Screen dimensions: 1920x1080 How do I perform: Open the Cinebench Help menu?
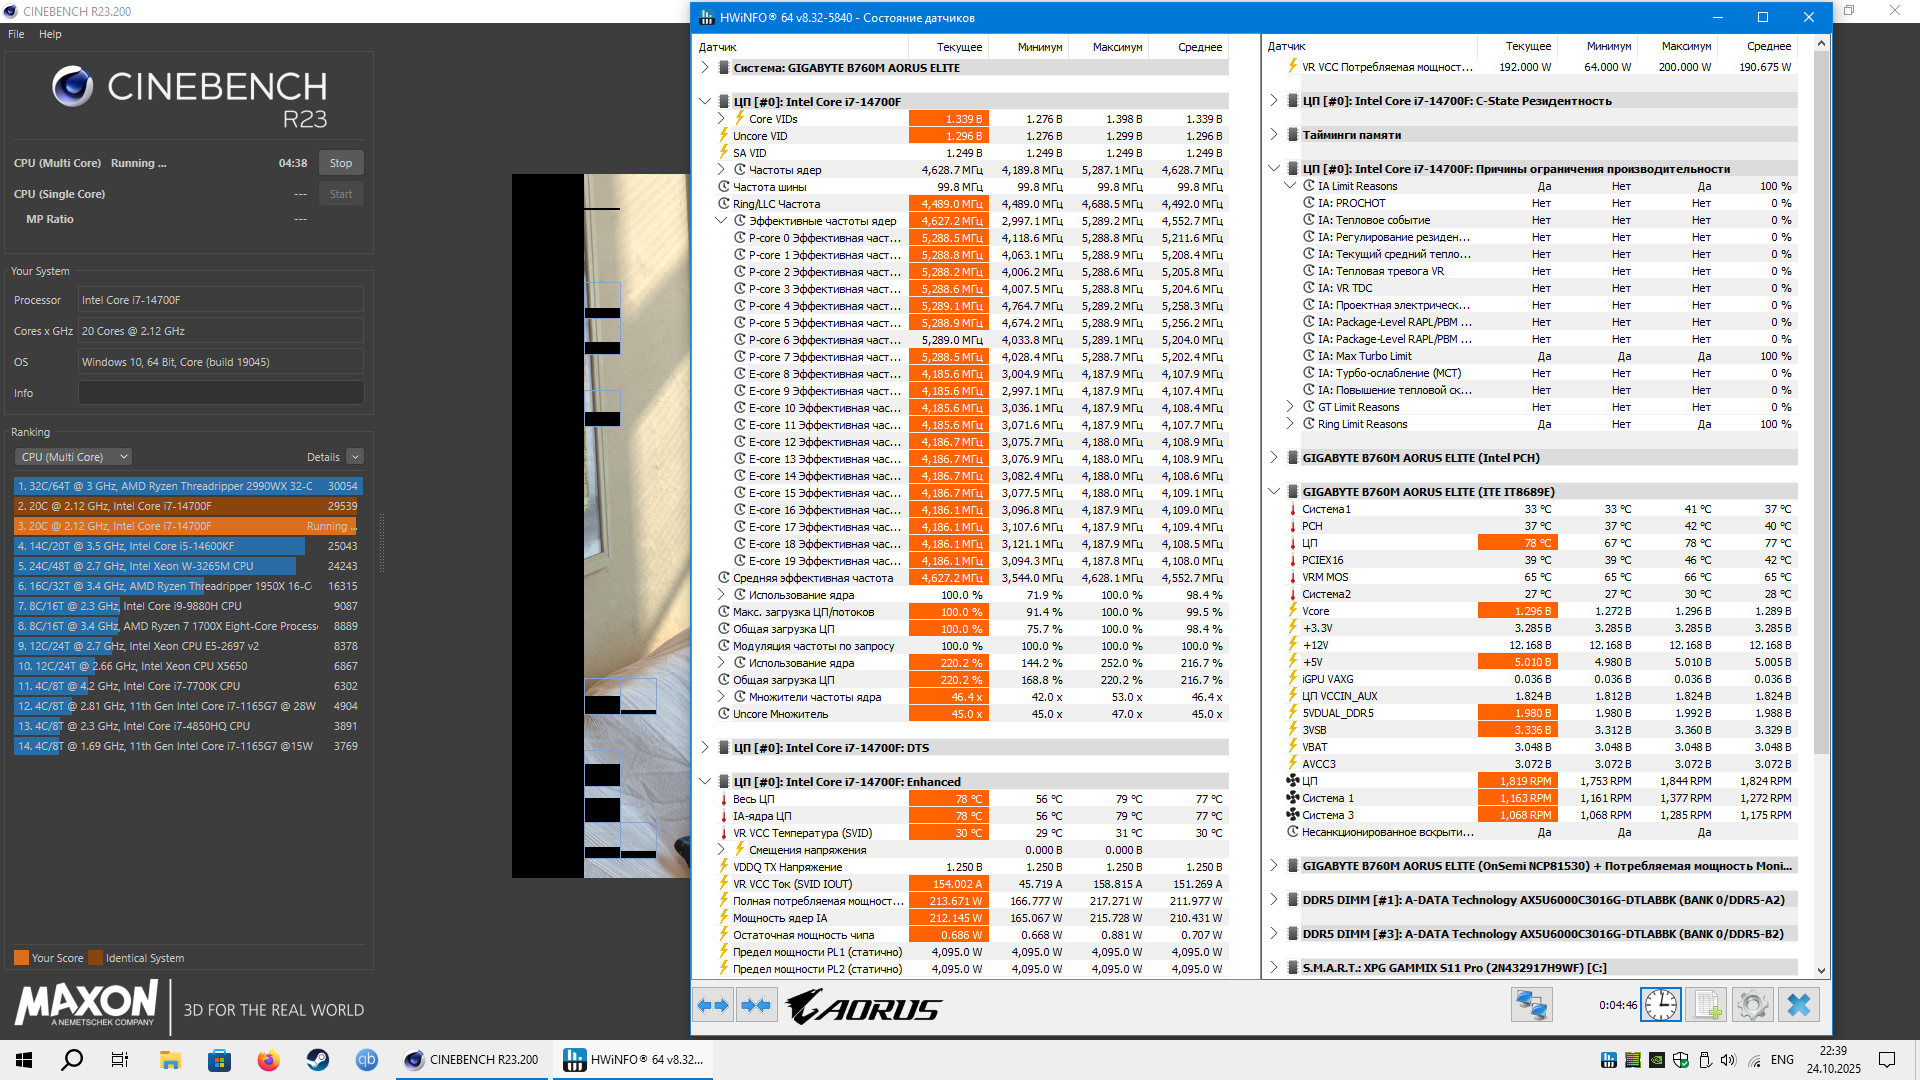tap(50, 34)
